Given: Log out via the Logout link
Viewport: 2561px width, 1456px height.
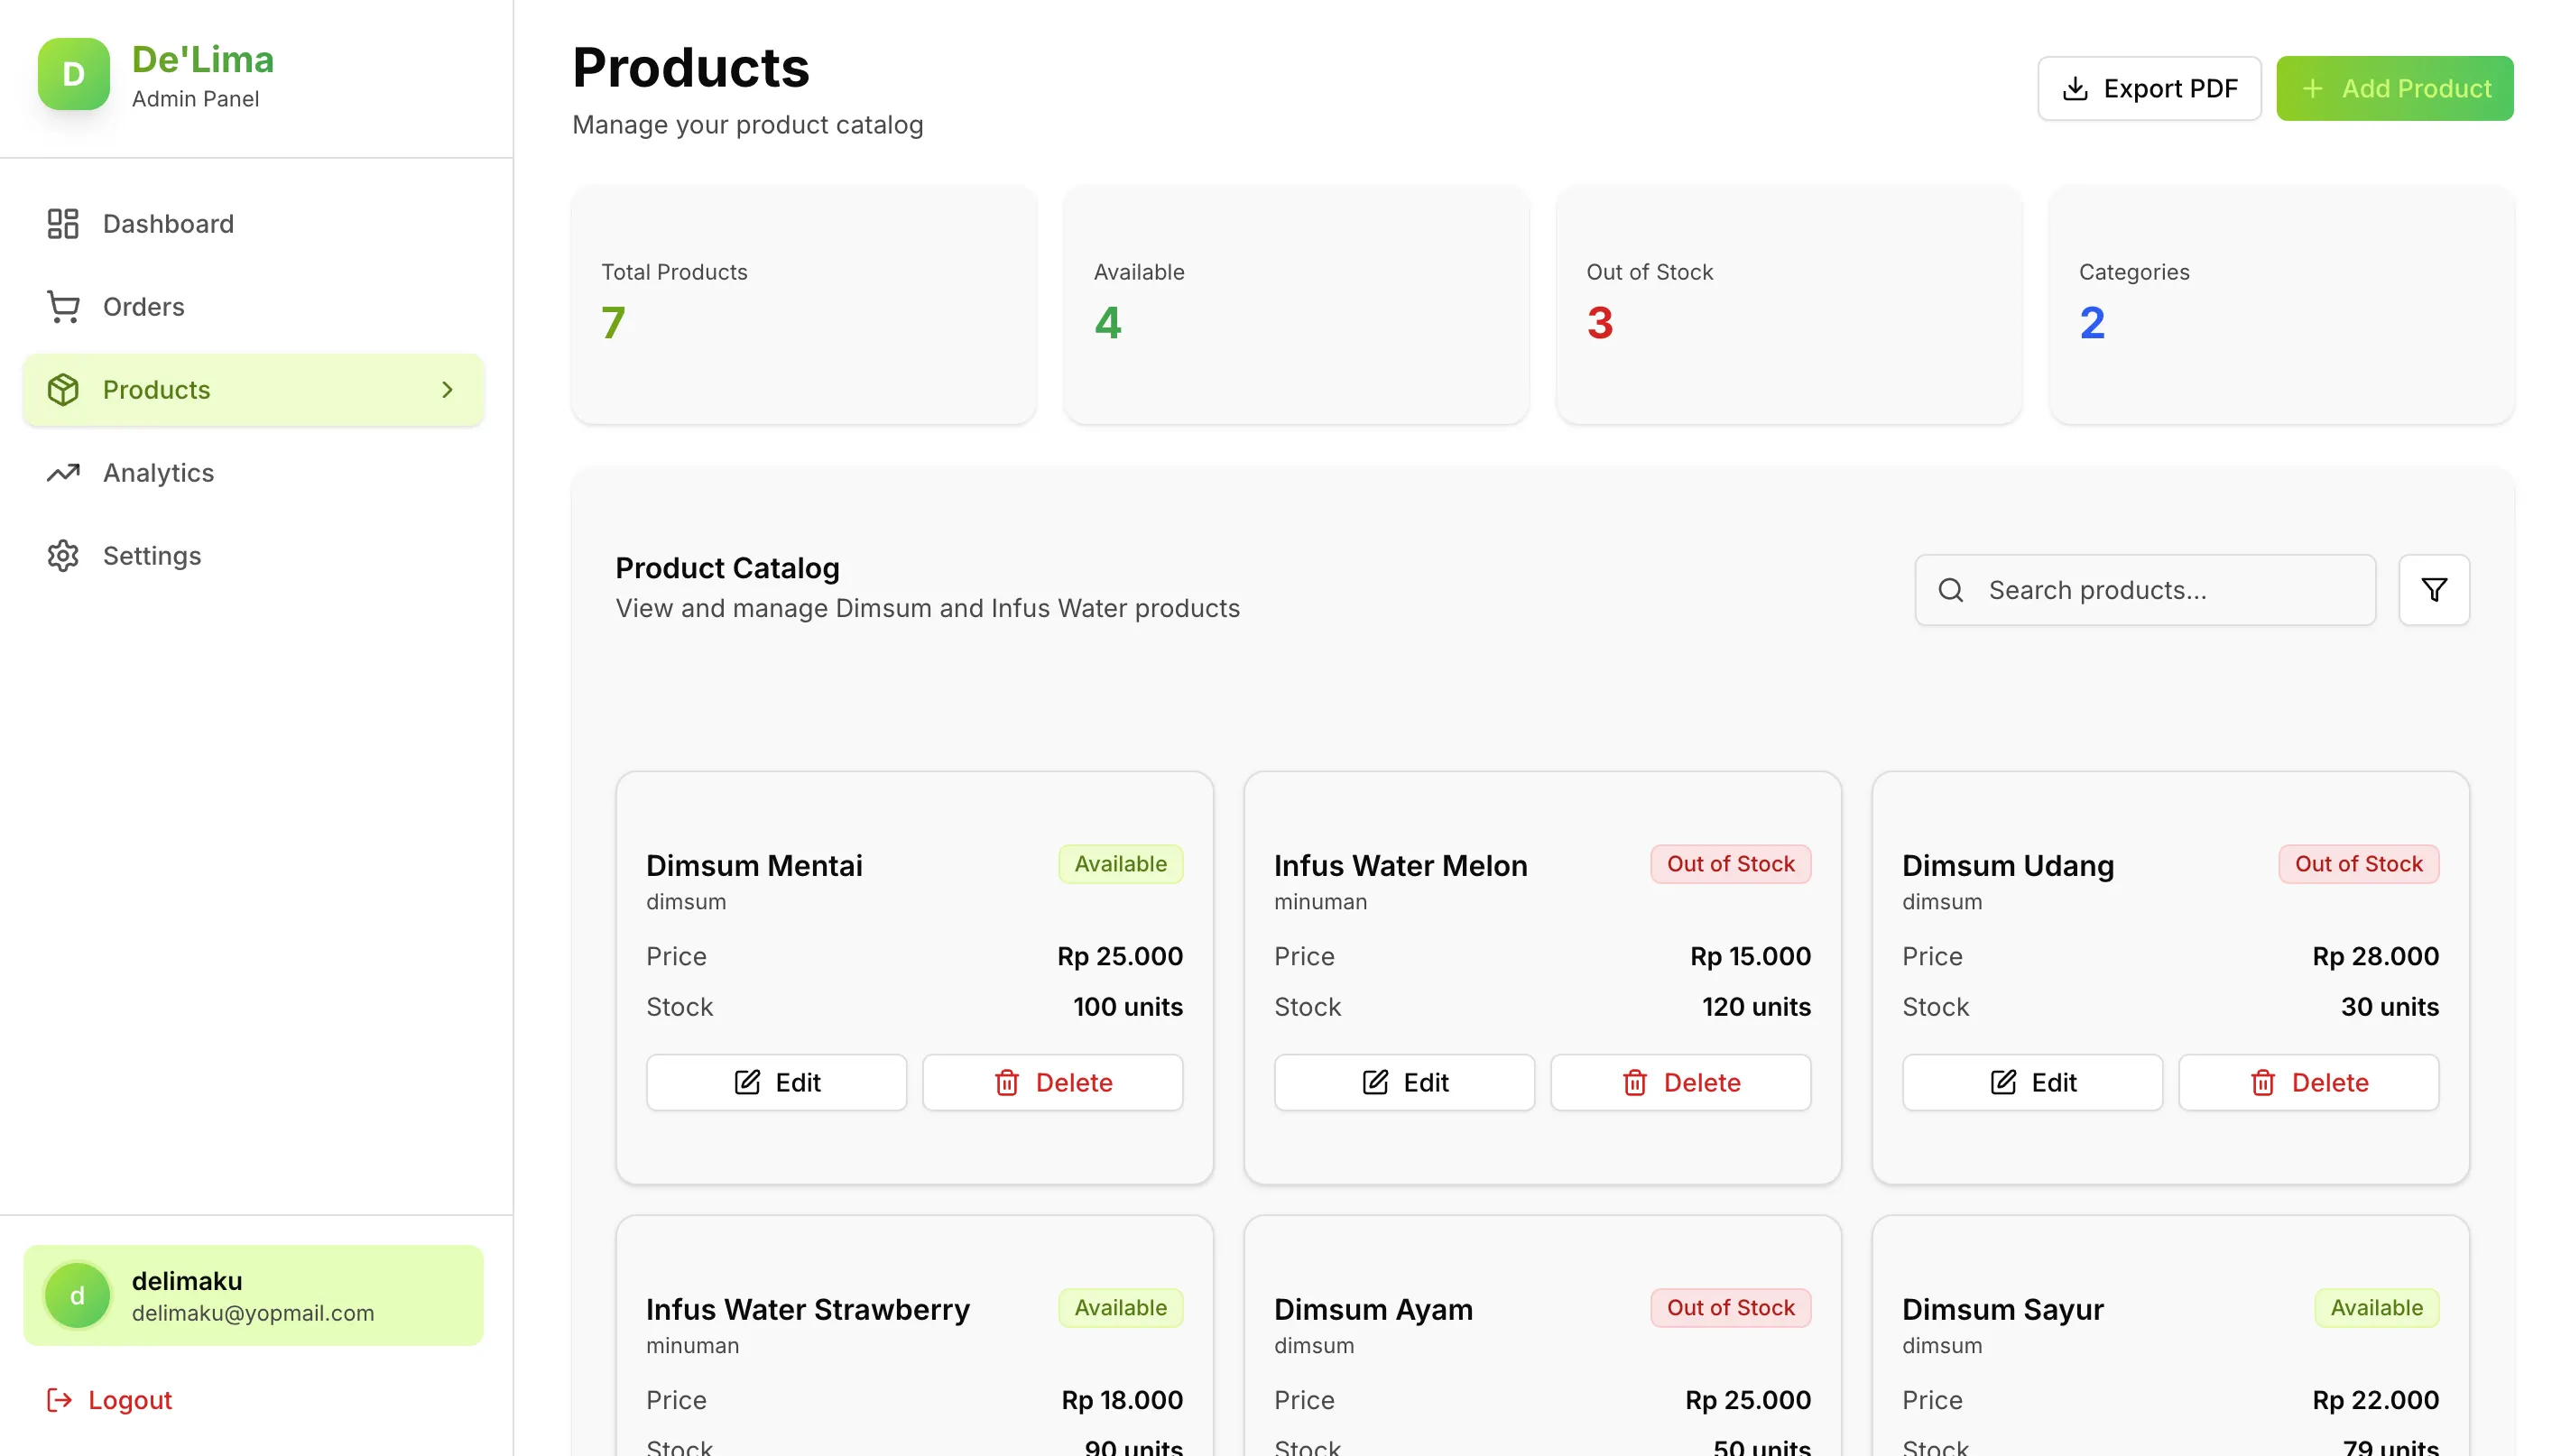Looking at the screenshot, I should click(x=110, y=1400).
